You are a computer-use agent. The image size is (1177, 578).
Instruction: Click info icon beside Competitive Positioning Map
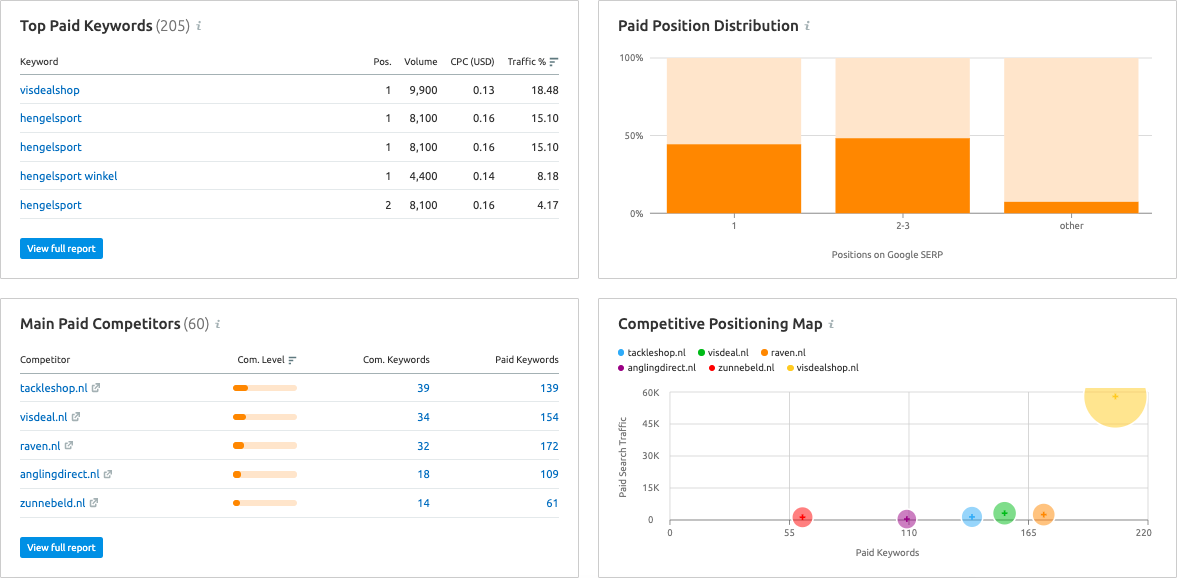831,325
